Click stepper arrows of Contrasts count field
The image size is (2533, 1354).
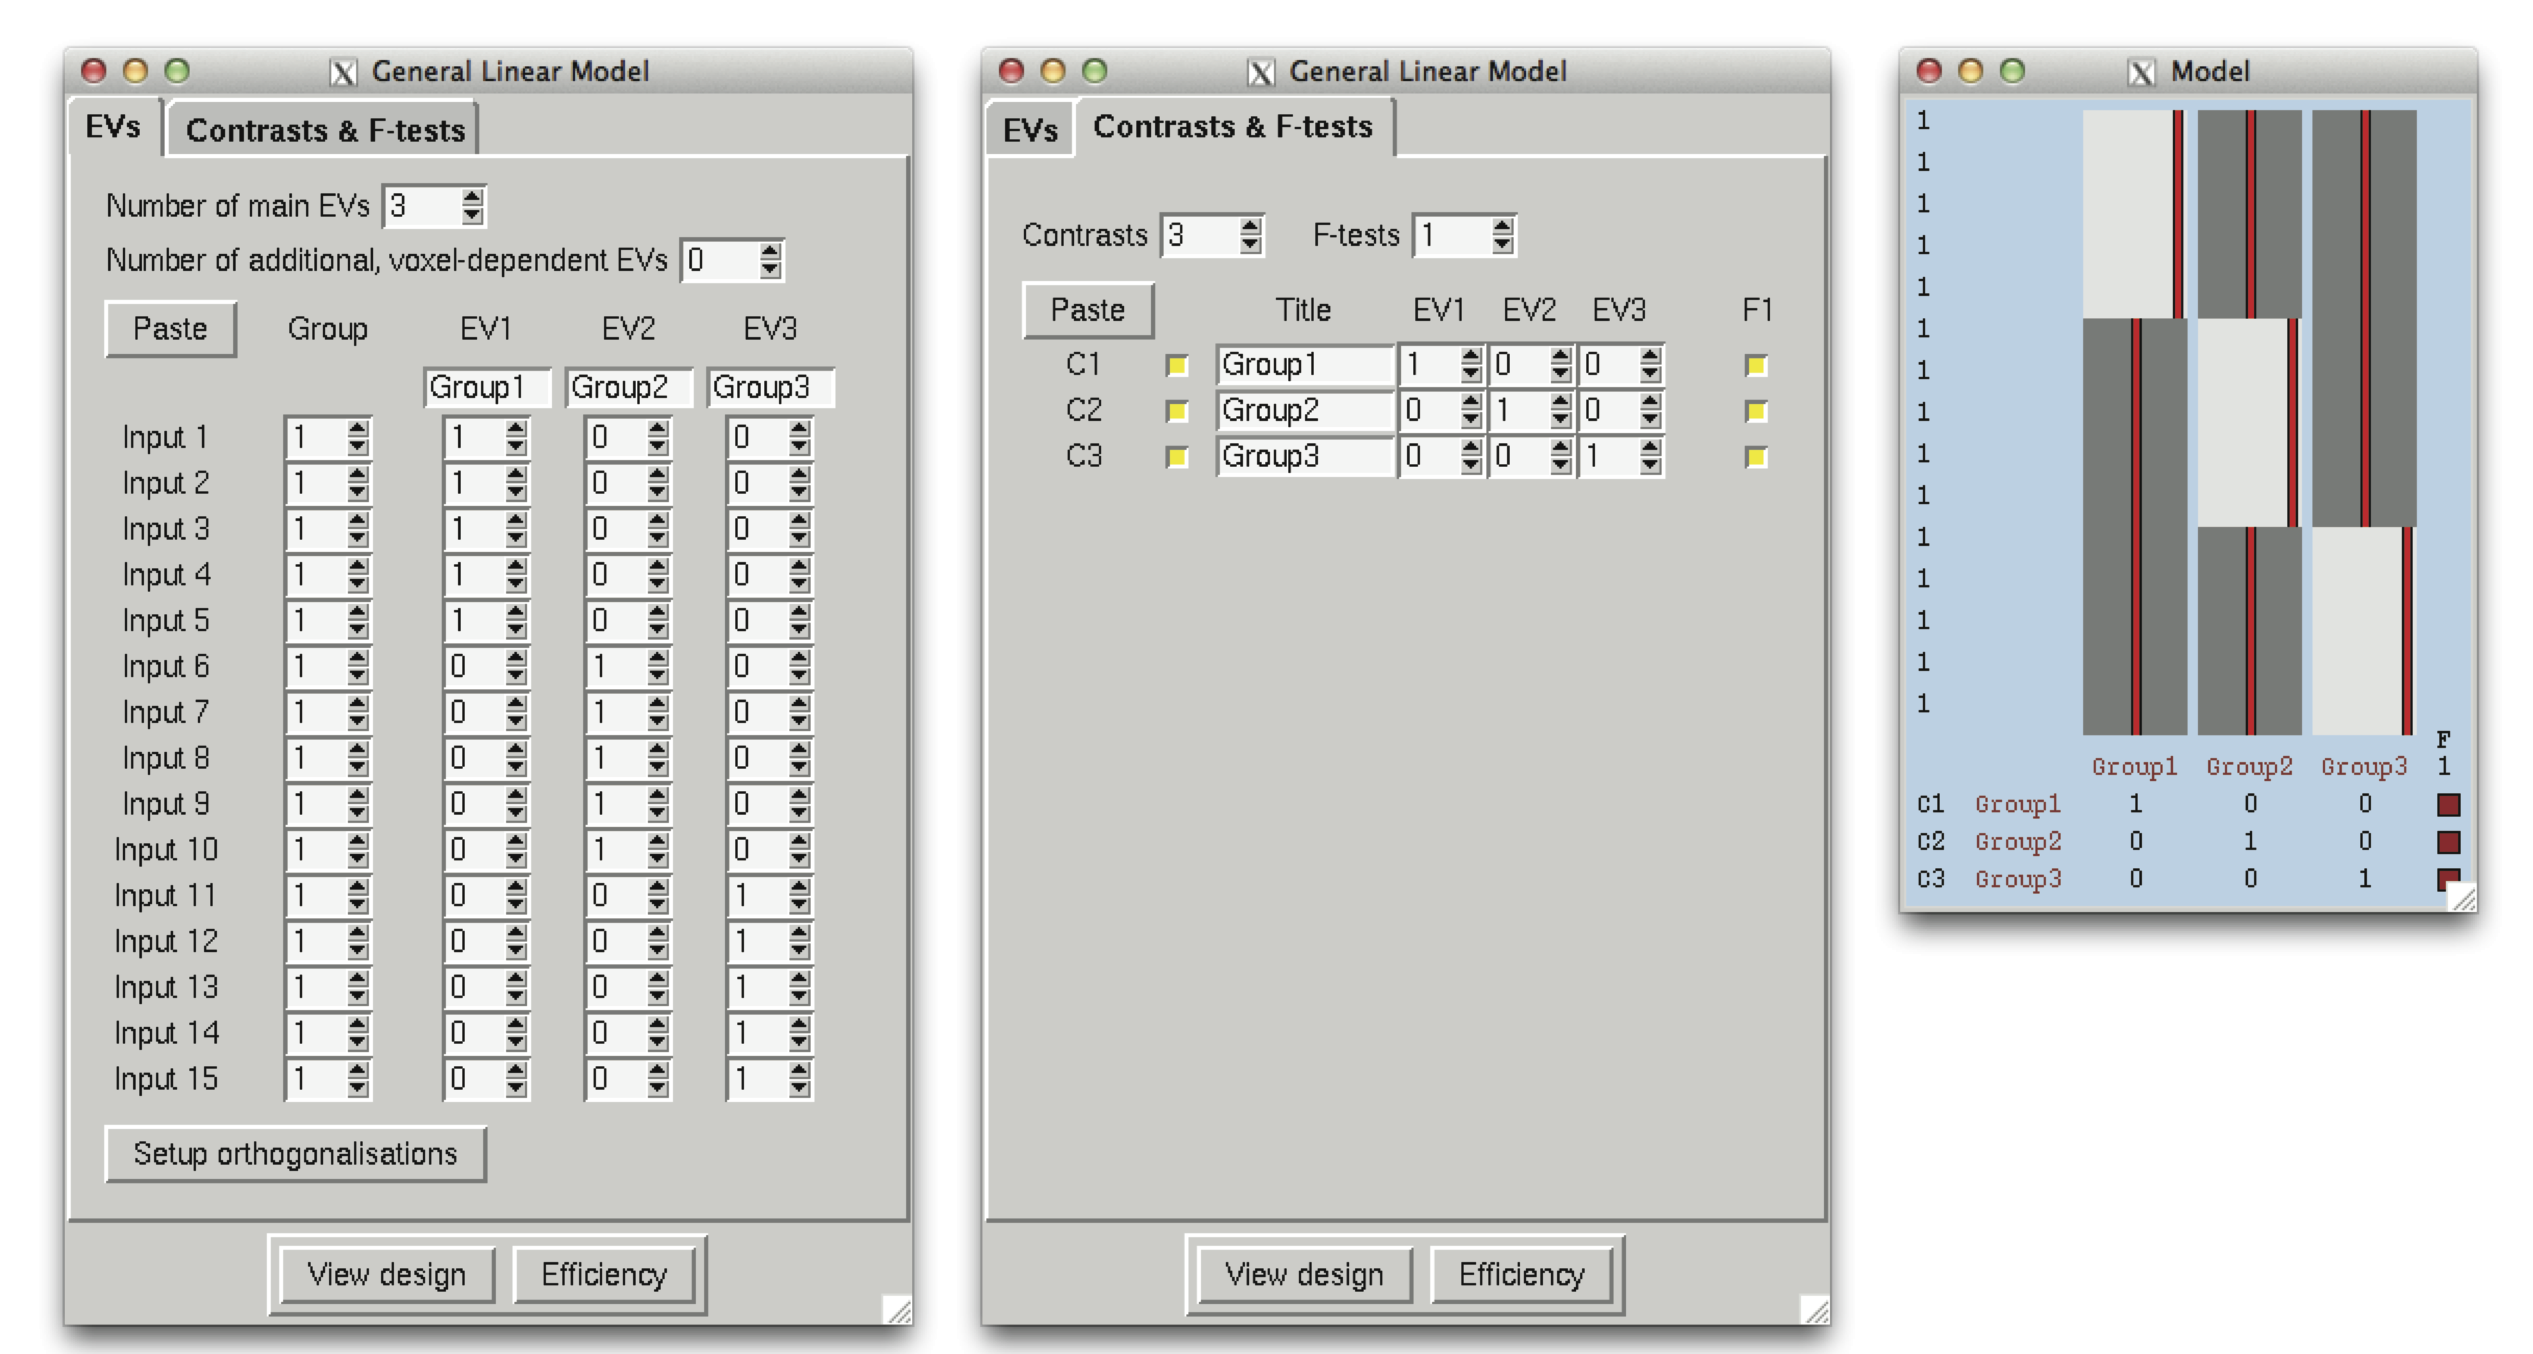[x=1249, y=235]
